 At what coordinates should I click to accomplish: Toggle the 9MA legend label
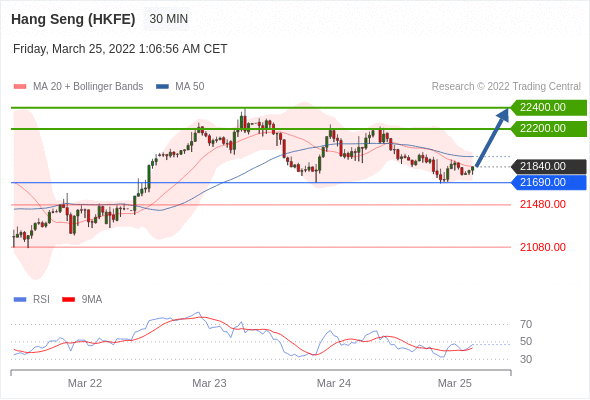[x=92, y=300]
